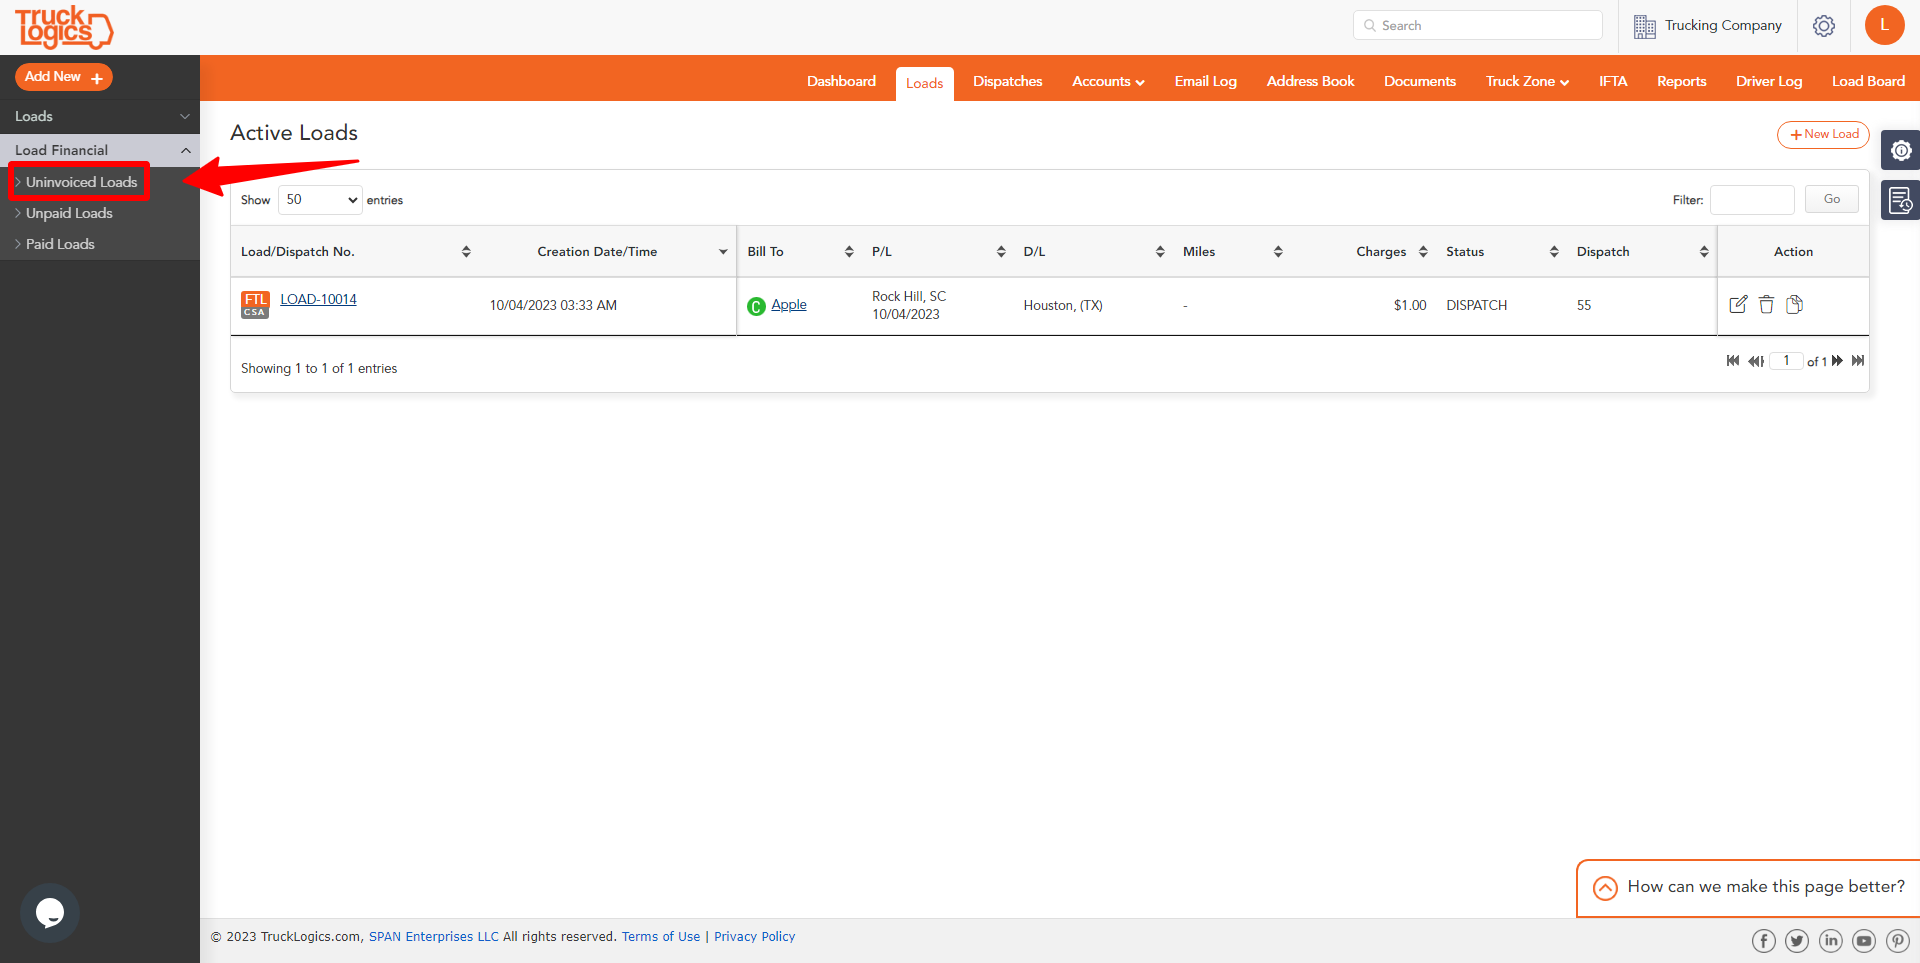Visit TruckLogics on Twitter from the footer
The image size is (1920, 963).
click(1797, 941)
